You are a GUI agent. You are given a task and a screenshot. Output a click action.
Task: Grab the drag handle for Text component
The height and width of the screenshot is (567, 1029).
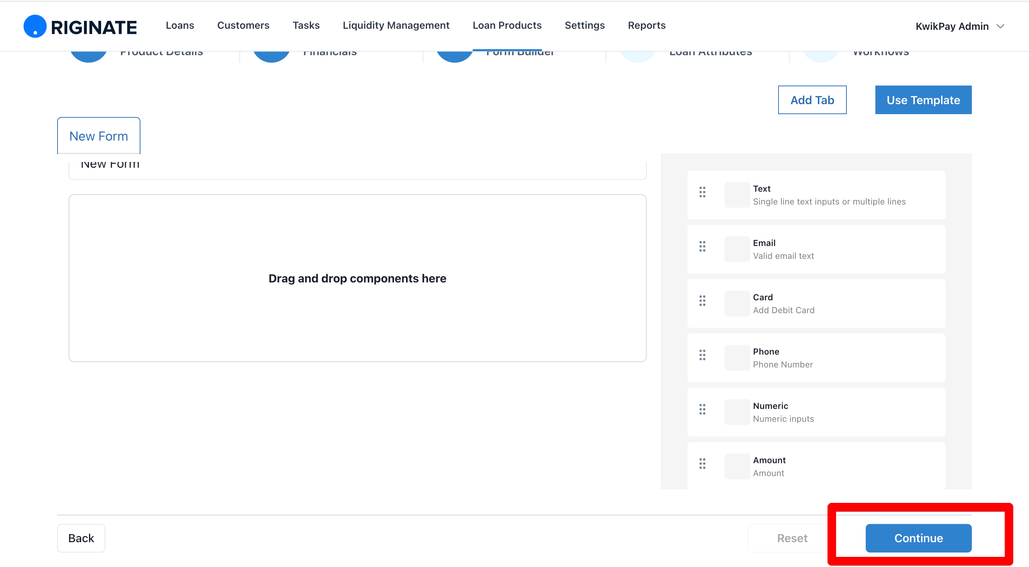(x=702, y=192)
